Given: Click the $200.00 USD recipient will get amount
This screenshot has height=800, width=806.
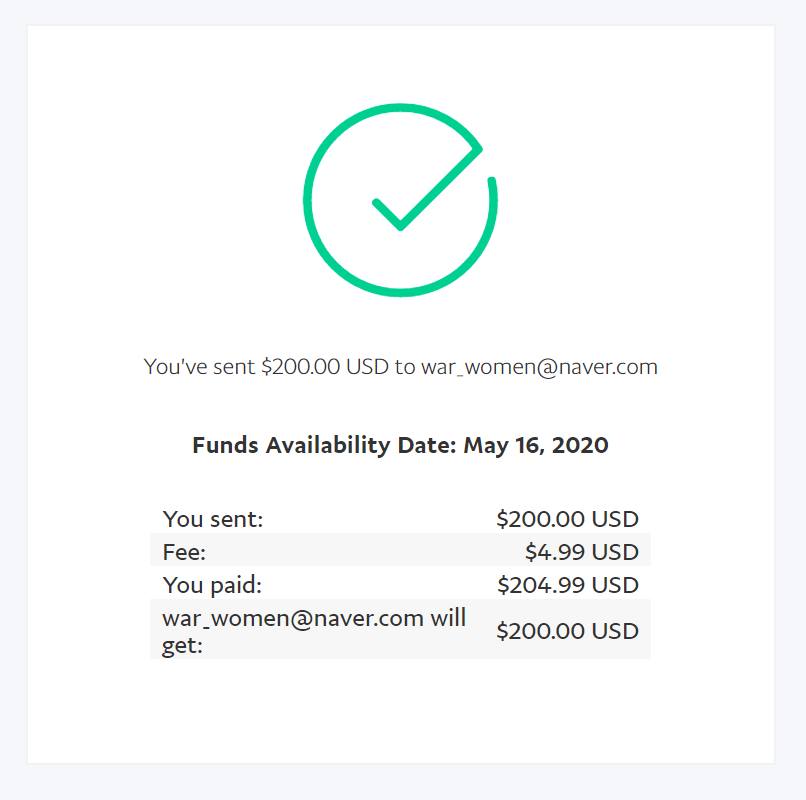Looking at the screenshot, I should [x=567, y=631].
